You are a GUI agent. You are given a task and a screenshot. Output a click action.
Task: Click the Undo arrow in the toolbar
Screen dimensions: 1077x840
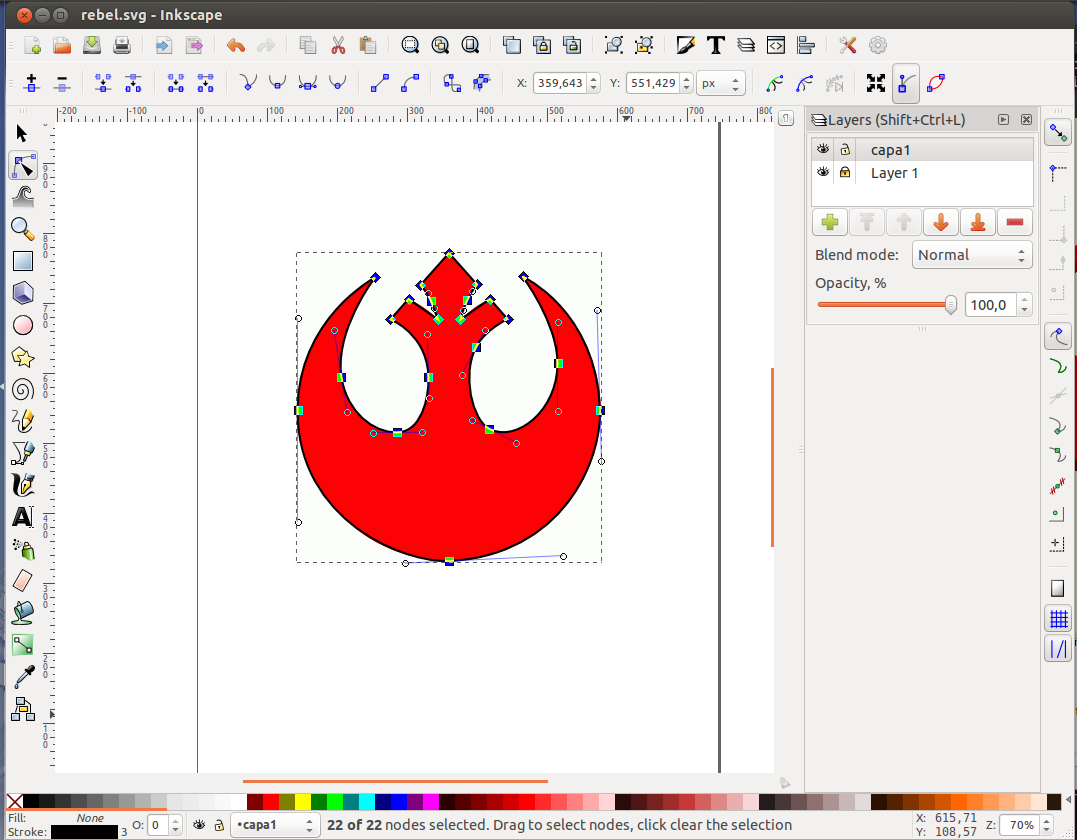coord(236,45)
